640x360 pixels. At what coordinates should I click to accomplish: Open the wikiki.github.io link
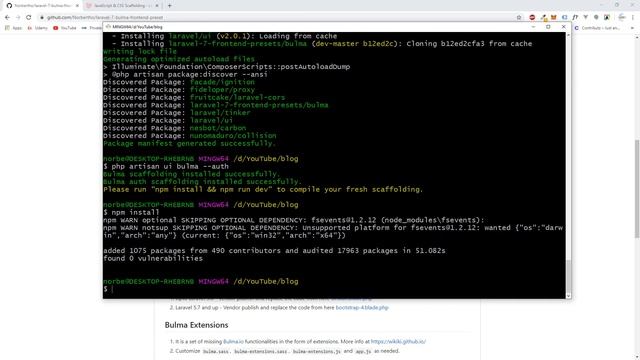(x=398, y=341)
